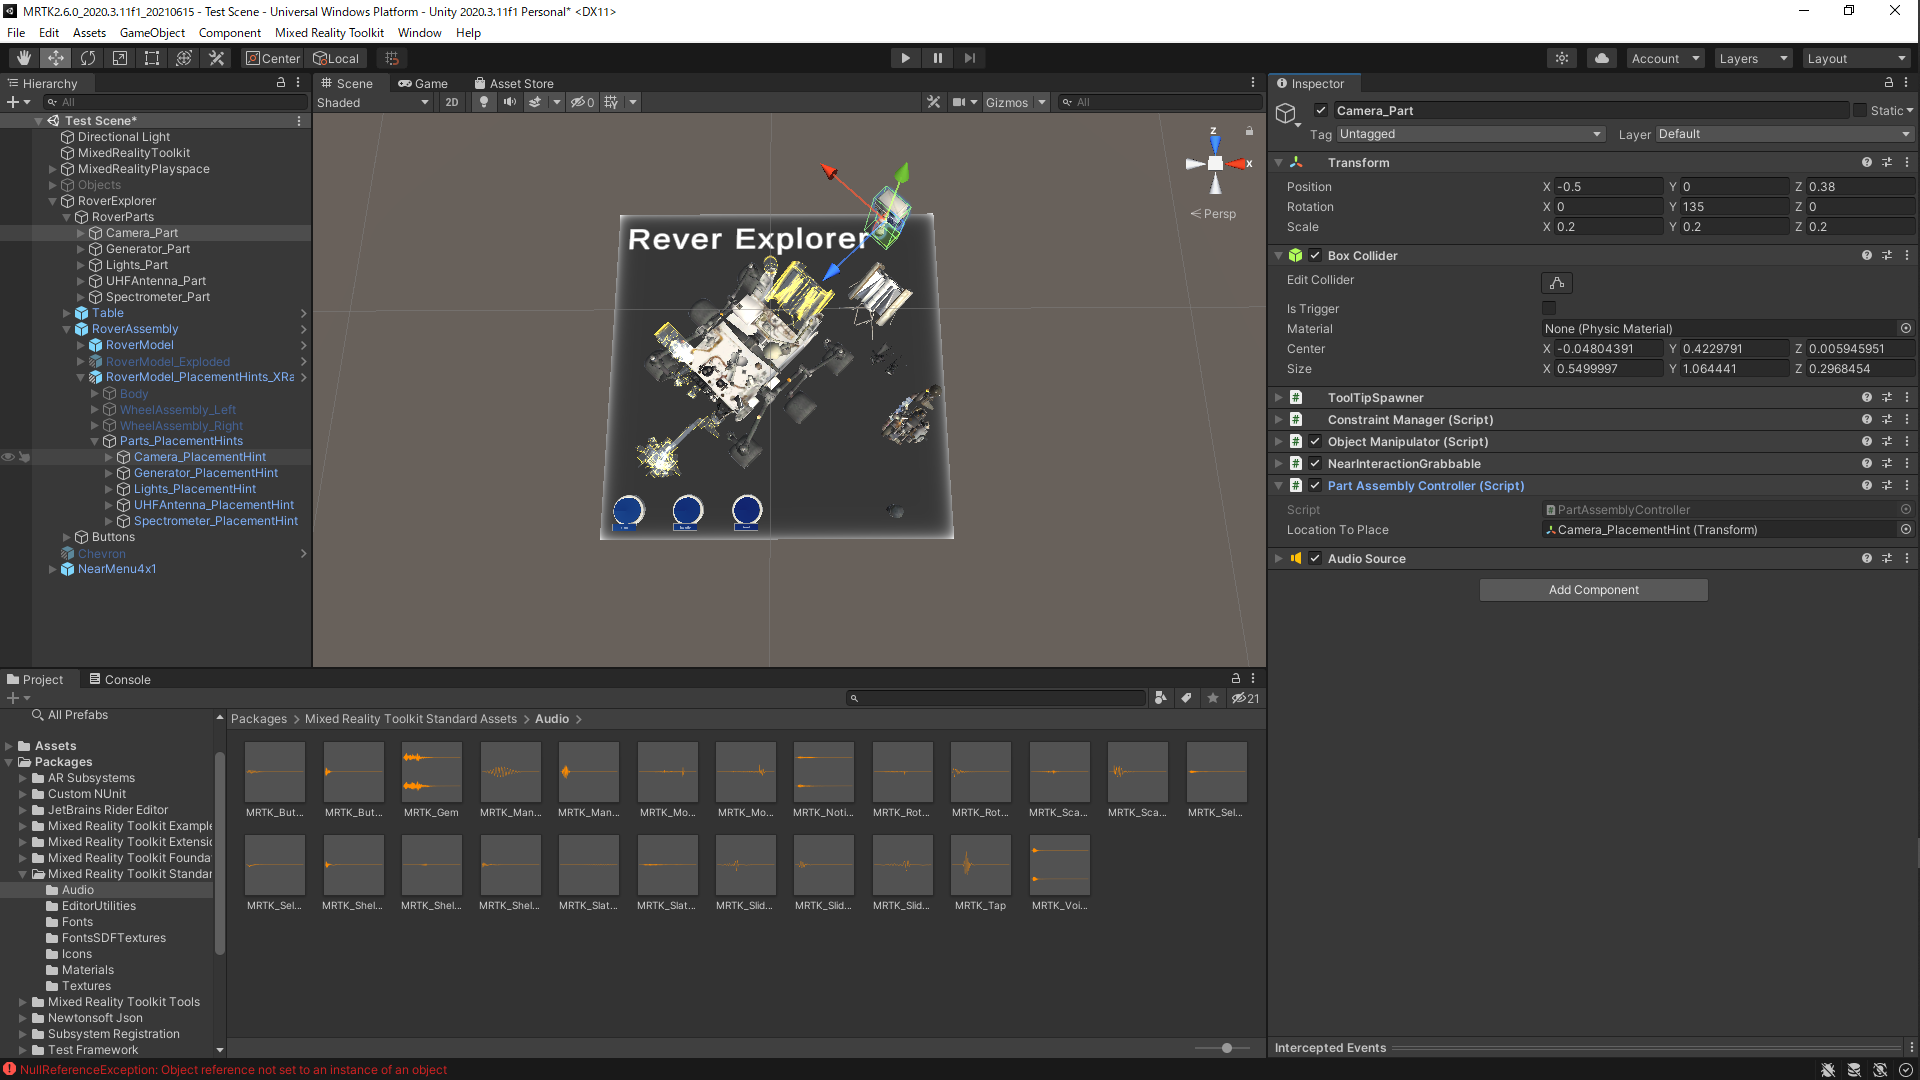Adjust the project icon size slider

click(x=1227, y=1048)
